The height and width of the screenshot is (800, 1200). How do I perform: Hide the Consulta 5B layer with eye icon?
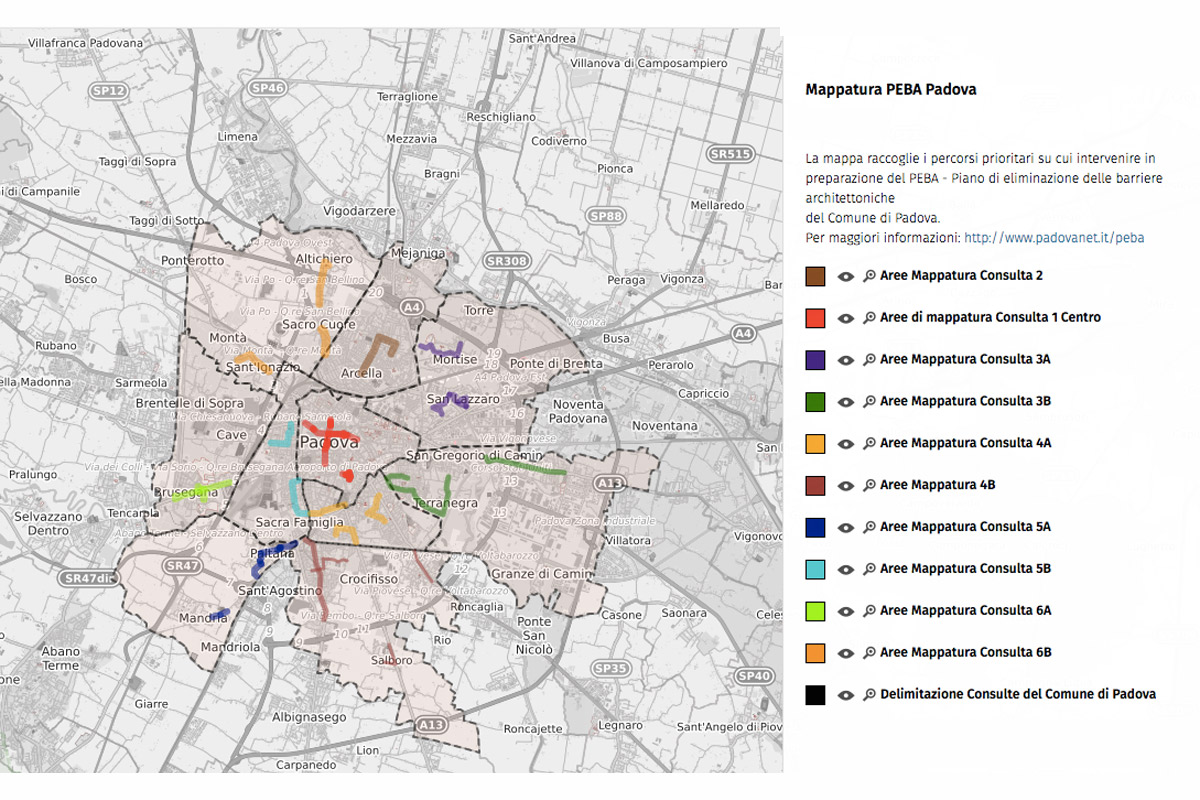tap(846, 569)
